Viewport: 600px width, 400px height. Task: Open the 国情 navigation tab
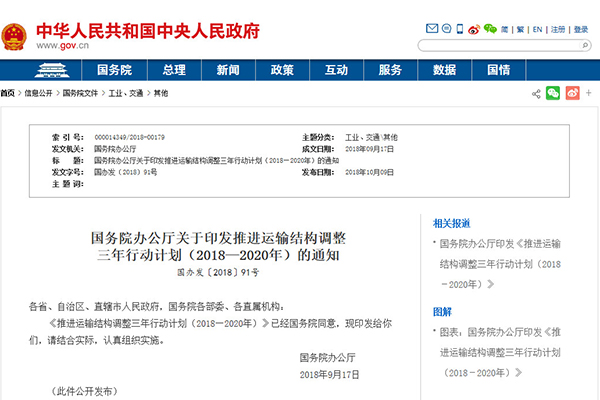499,70
